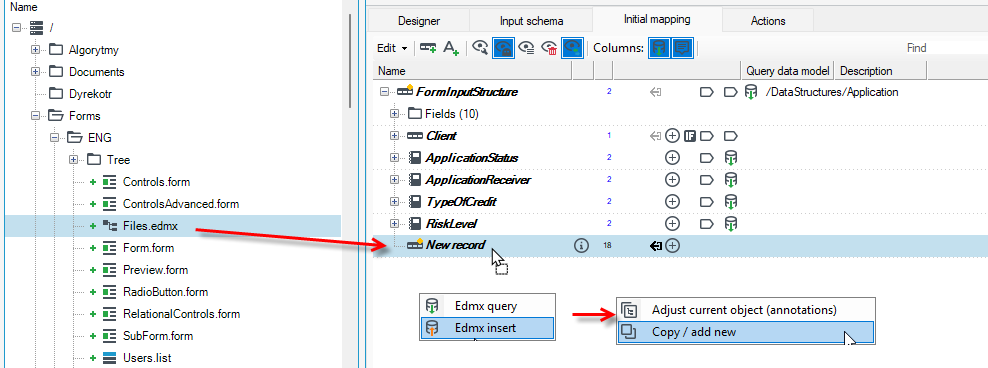Image resolution: width=988 pixels, height=368 pixels.
Task: Click the eye with list lines icon
Action: point(527,48)
